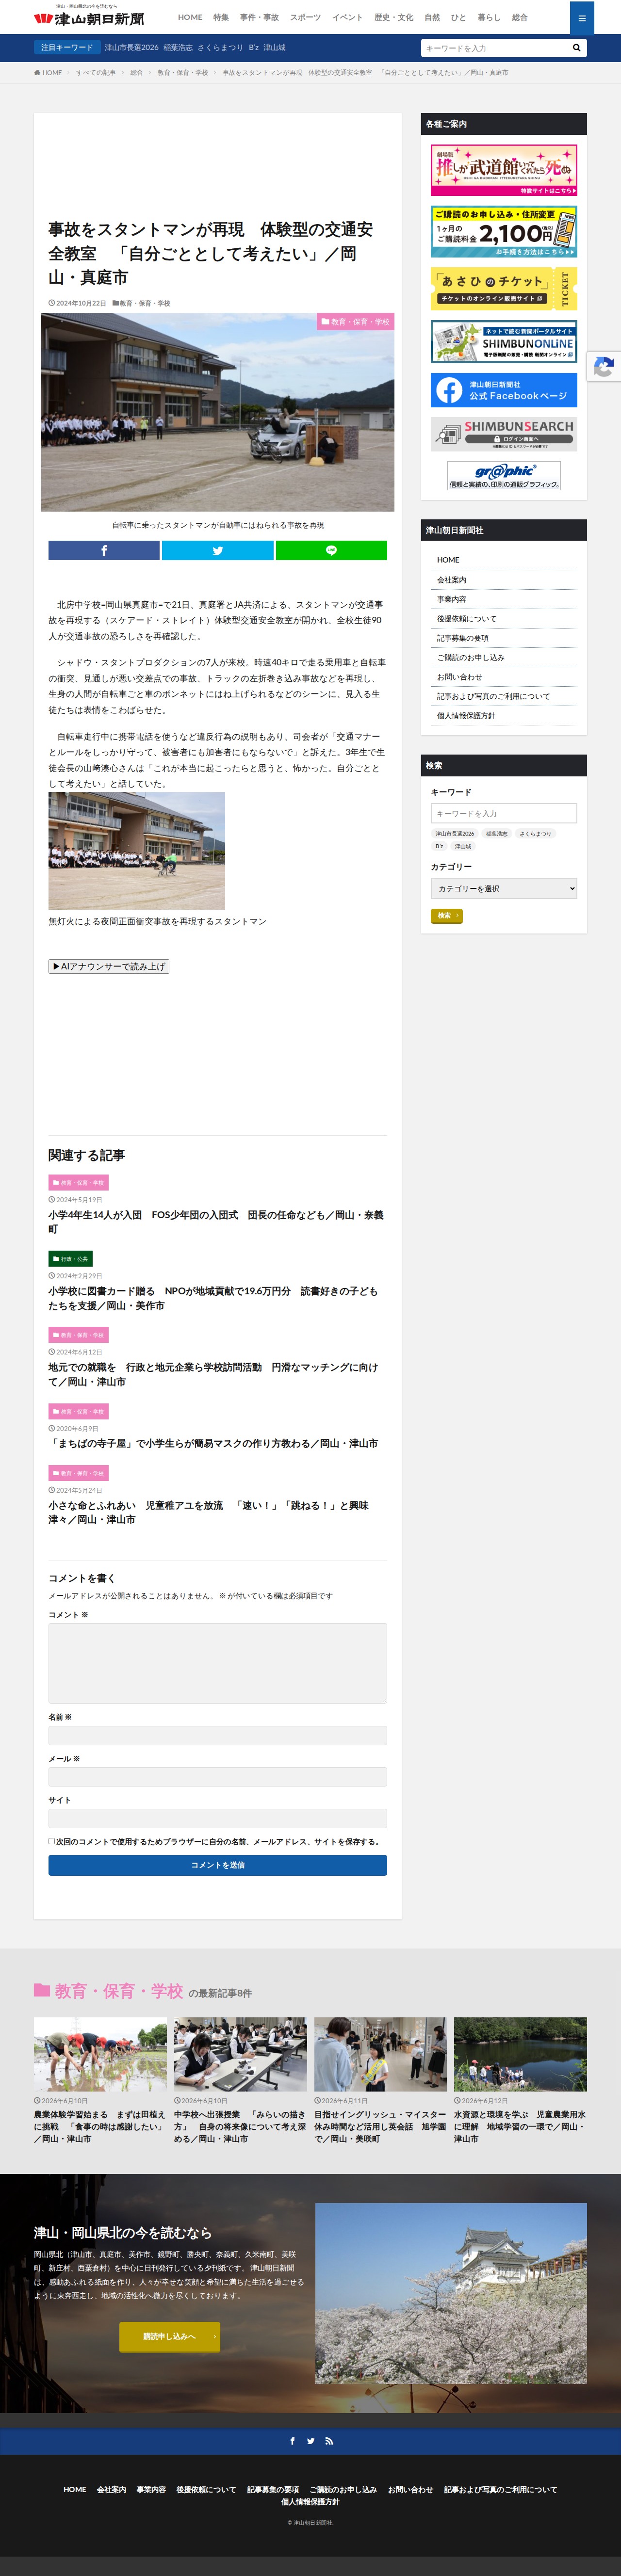621x2576 pixels.
Task: Click the main stuntman accident photo
Action: [217, 412]
